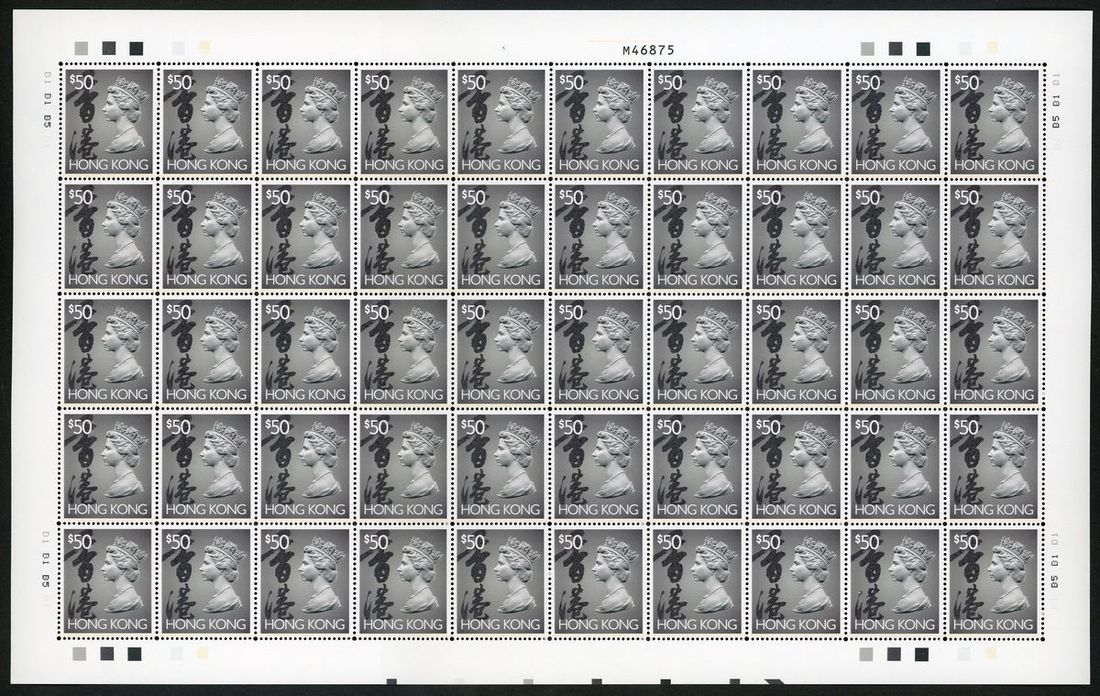Click the plate number marking at lower left margin
Viewport: 1100px width, 696px height.
[x=46, y=563]
